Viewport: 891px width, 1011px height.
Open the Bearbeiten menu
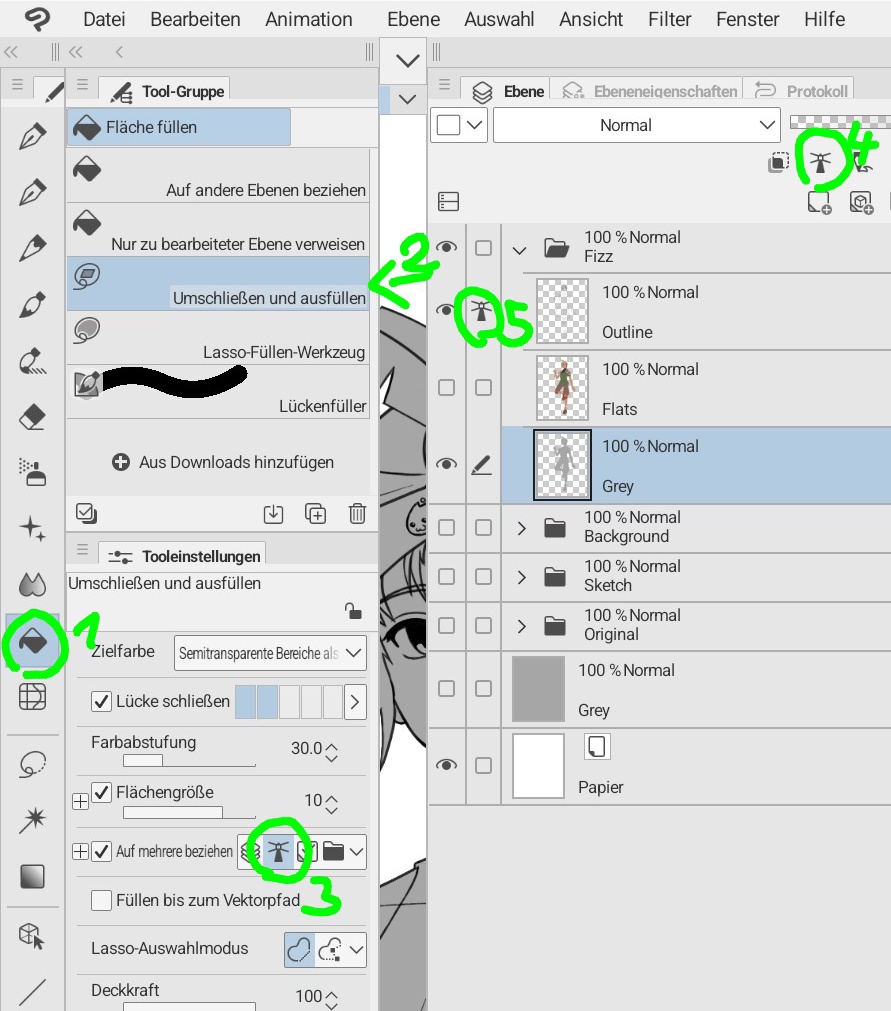click(x=195, y=19)
